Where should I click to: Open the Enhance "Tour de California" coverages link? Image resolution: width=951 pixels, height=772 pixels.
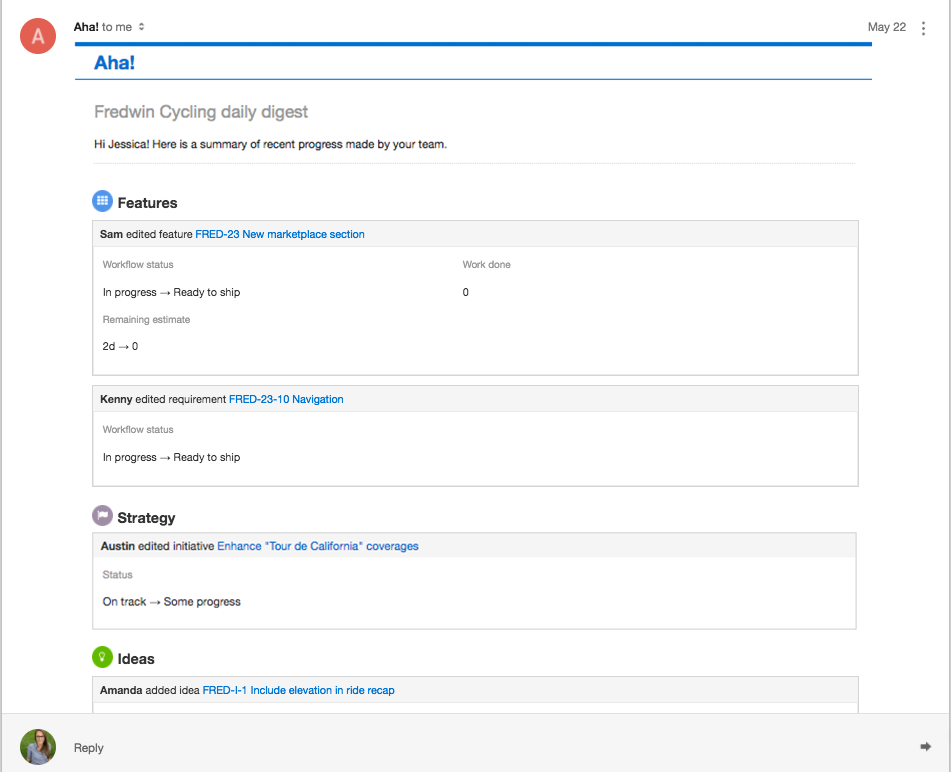click(x=318, y=546)
